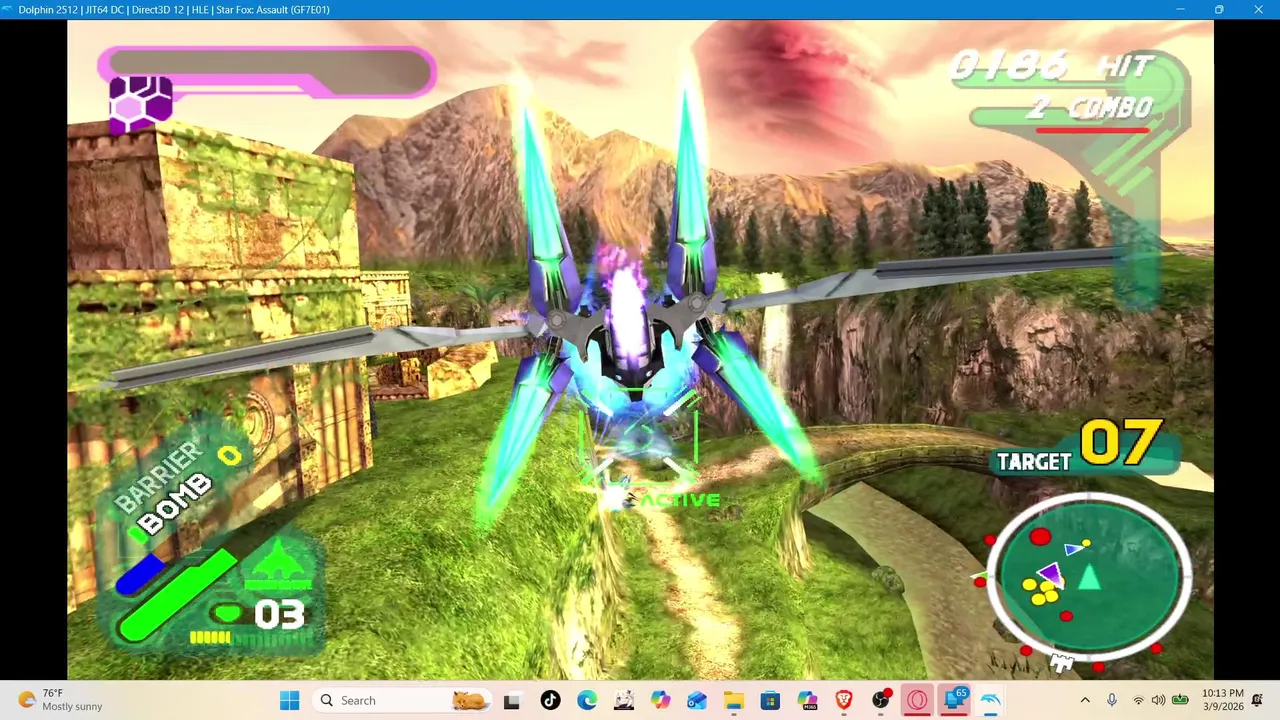Image resolution: width=1280 pixels, height=720 pixels.
Task: Open Microsoft Copilot from taskbar
Action: (x=660, y=700)
